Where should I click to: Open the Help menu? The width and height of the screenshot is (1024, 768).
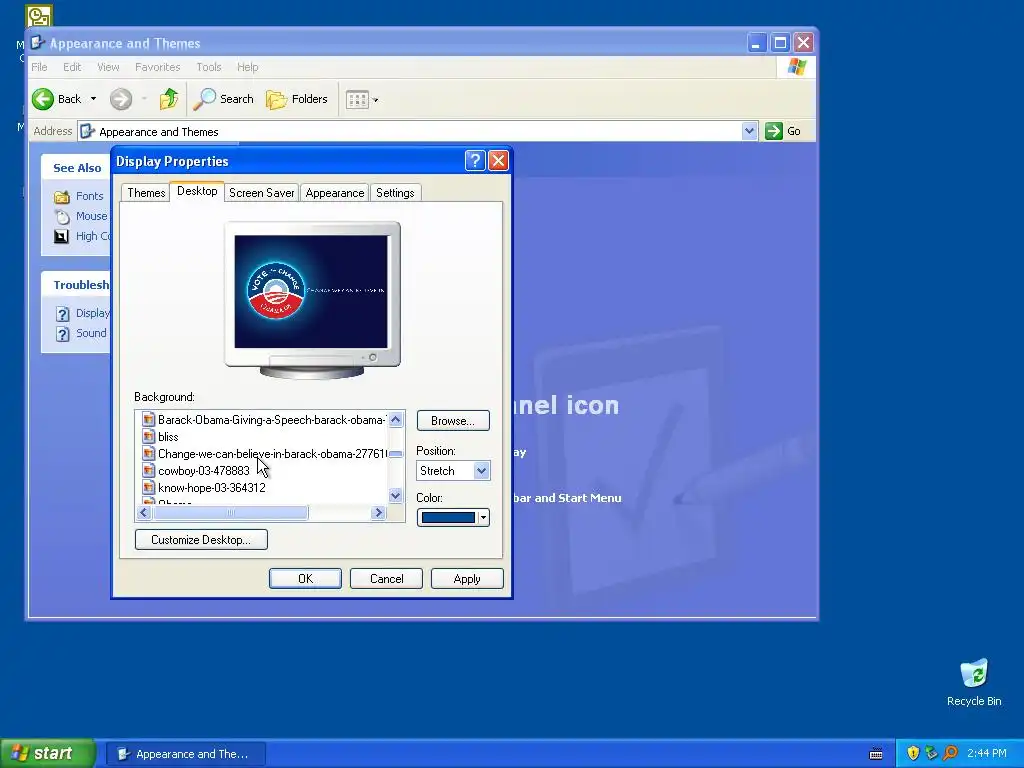[x=248, y=67]
